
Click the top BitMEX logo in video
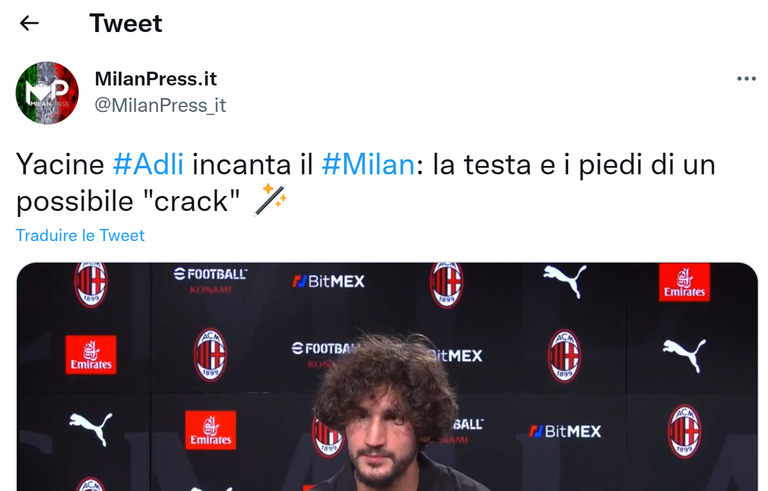coord(329,281)
